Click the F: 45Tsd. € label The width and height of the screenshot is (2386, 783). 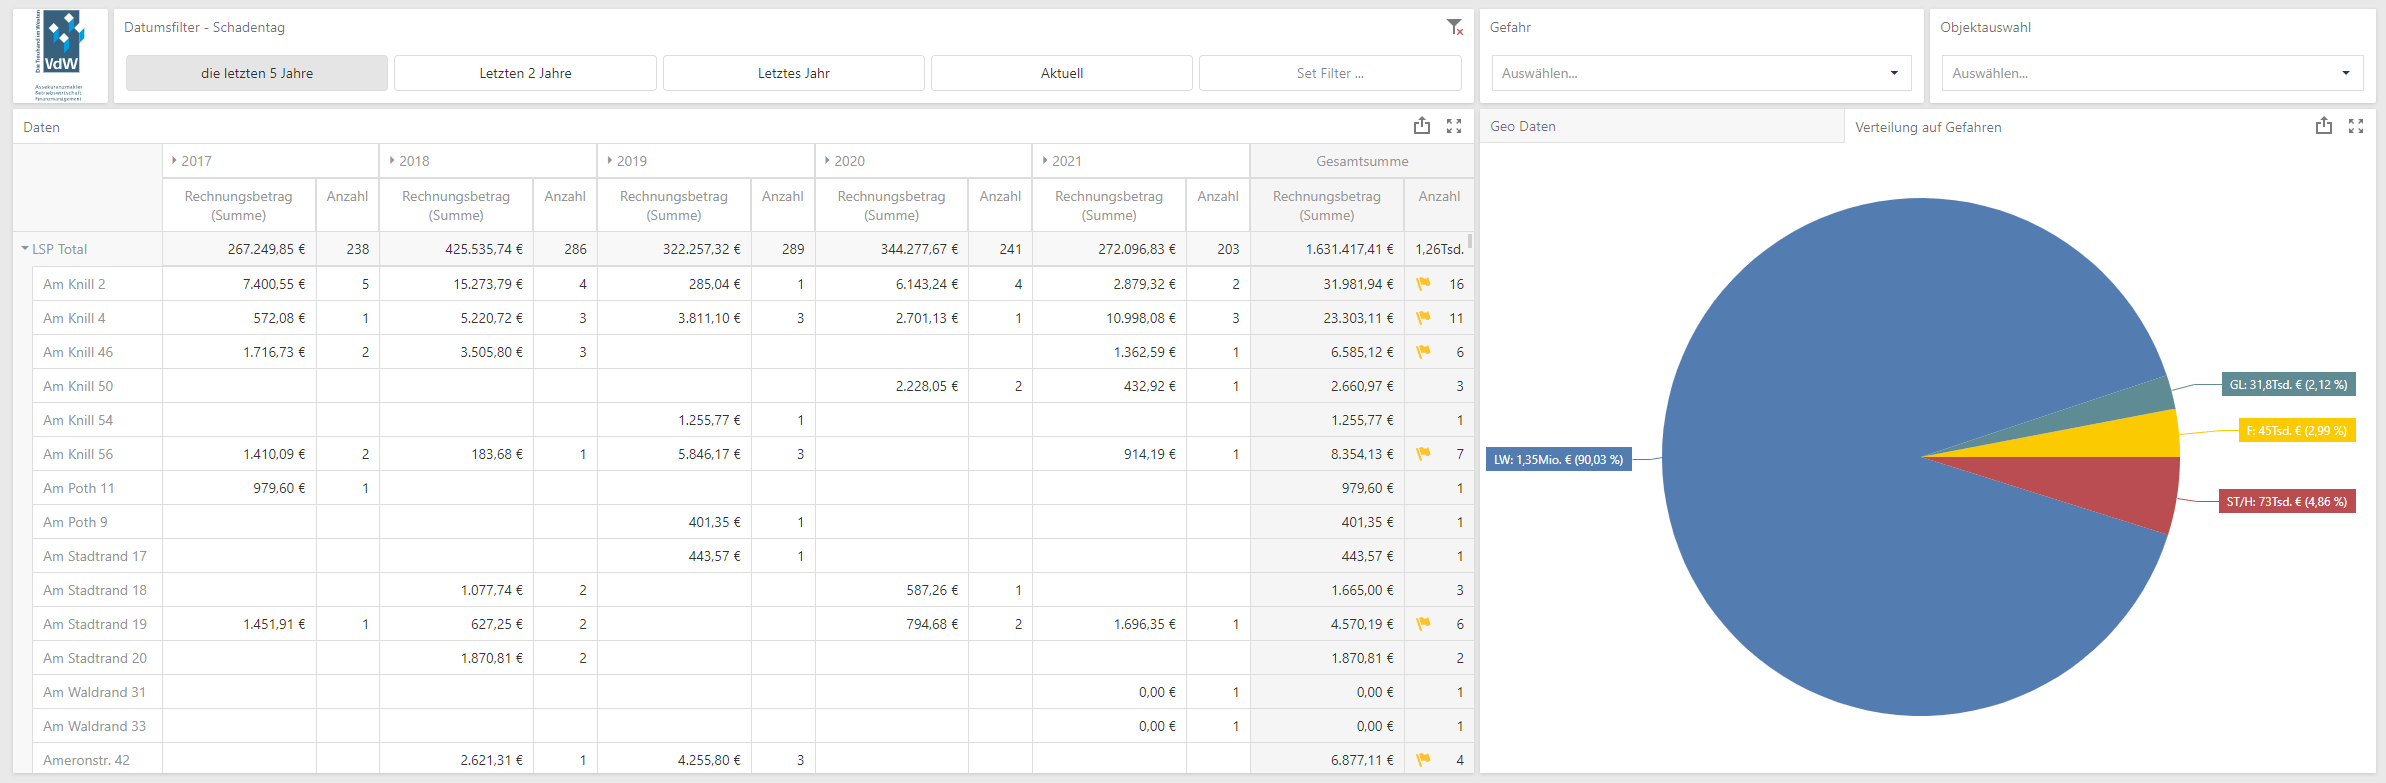pyautogui.click(x=2296, y=430)
